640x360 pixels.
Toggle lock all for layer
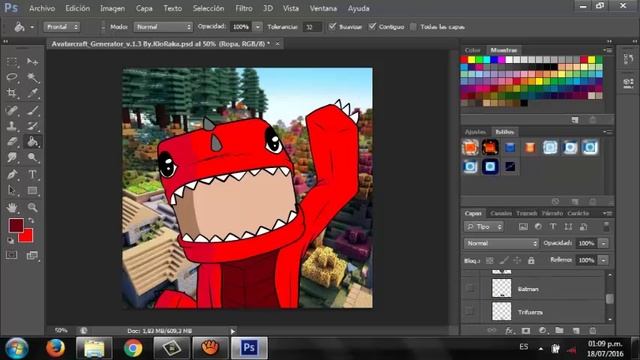pos(531,260)
